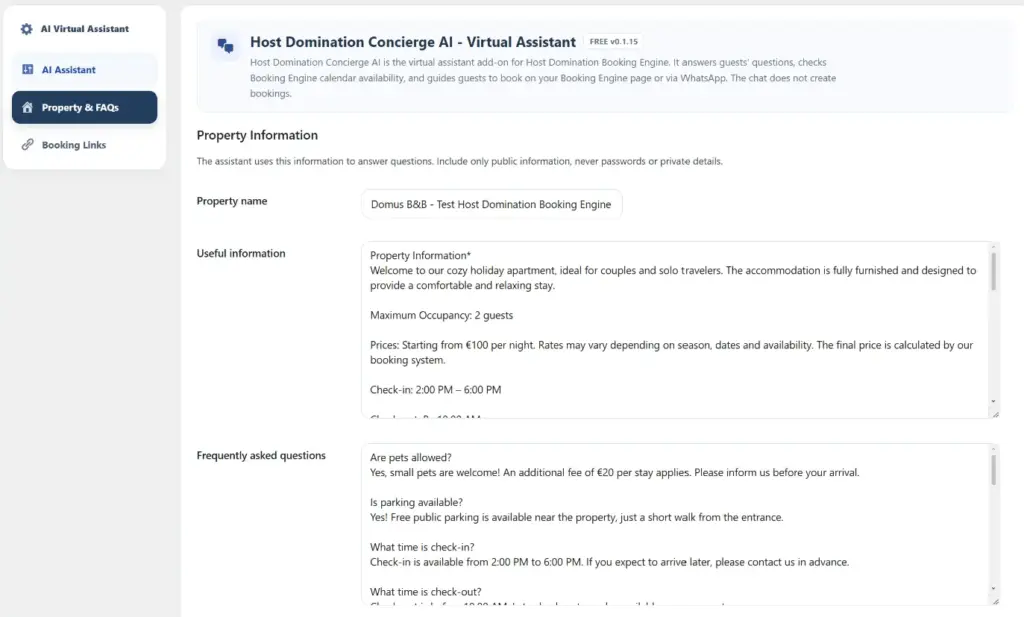Screen dimensions: 1024x617
Task: Click the 'Are pets allowed?' question
Action: coord(411,458)
